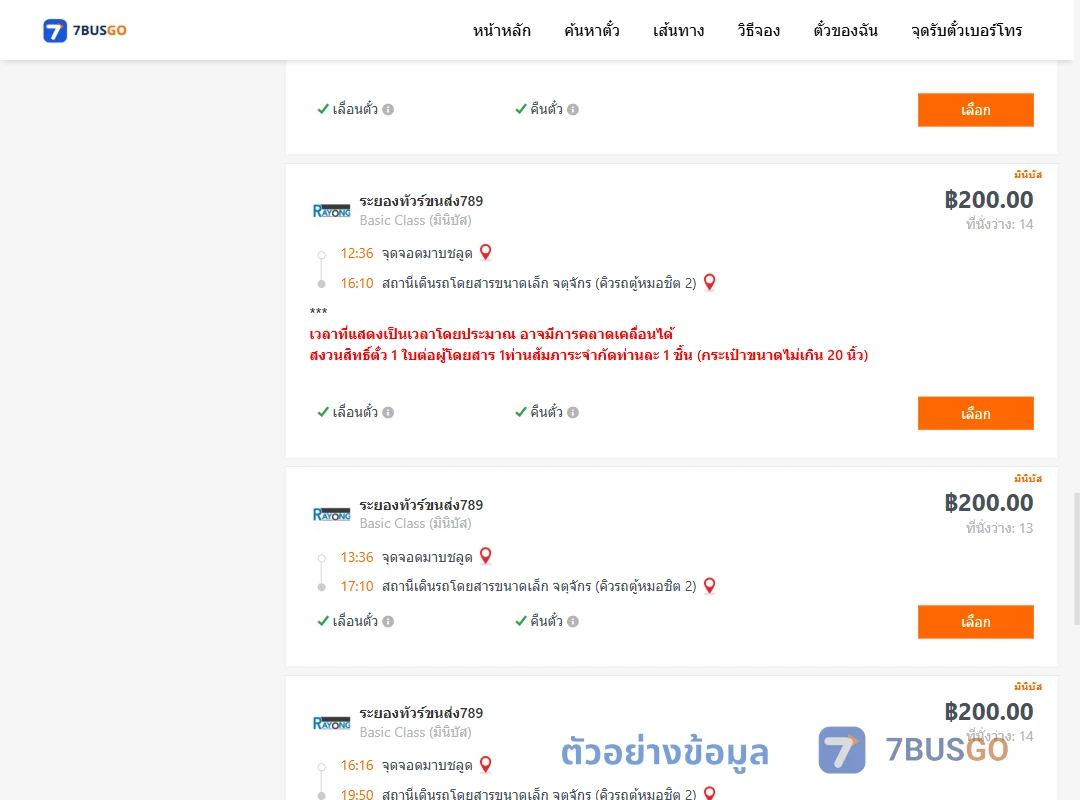Open the เลื่อนตั๋ว info icon in the 12:36 trip card
Viewport: 1080px width, 800px height.
point(388,413)
